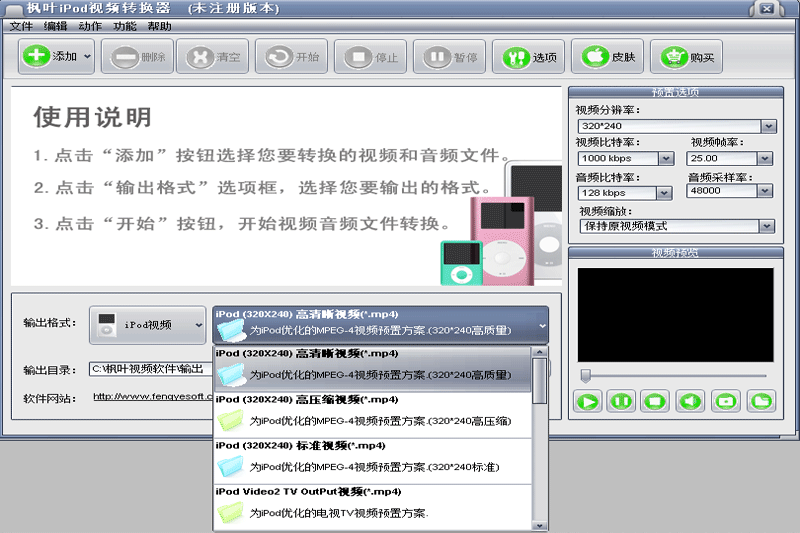
Task: Expand the 视频分辨率 320*240 dropdown
Action: coord(768,126)
